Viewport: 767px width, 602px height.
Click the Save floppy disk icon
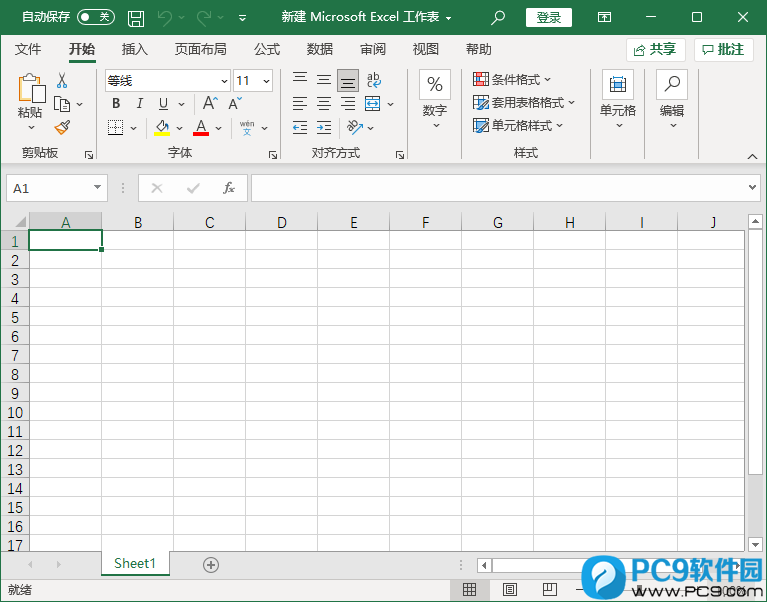coord(136,19)
